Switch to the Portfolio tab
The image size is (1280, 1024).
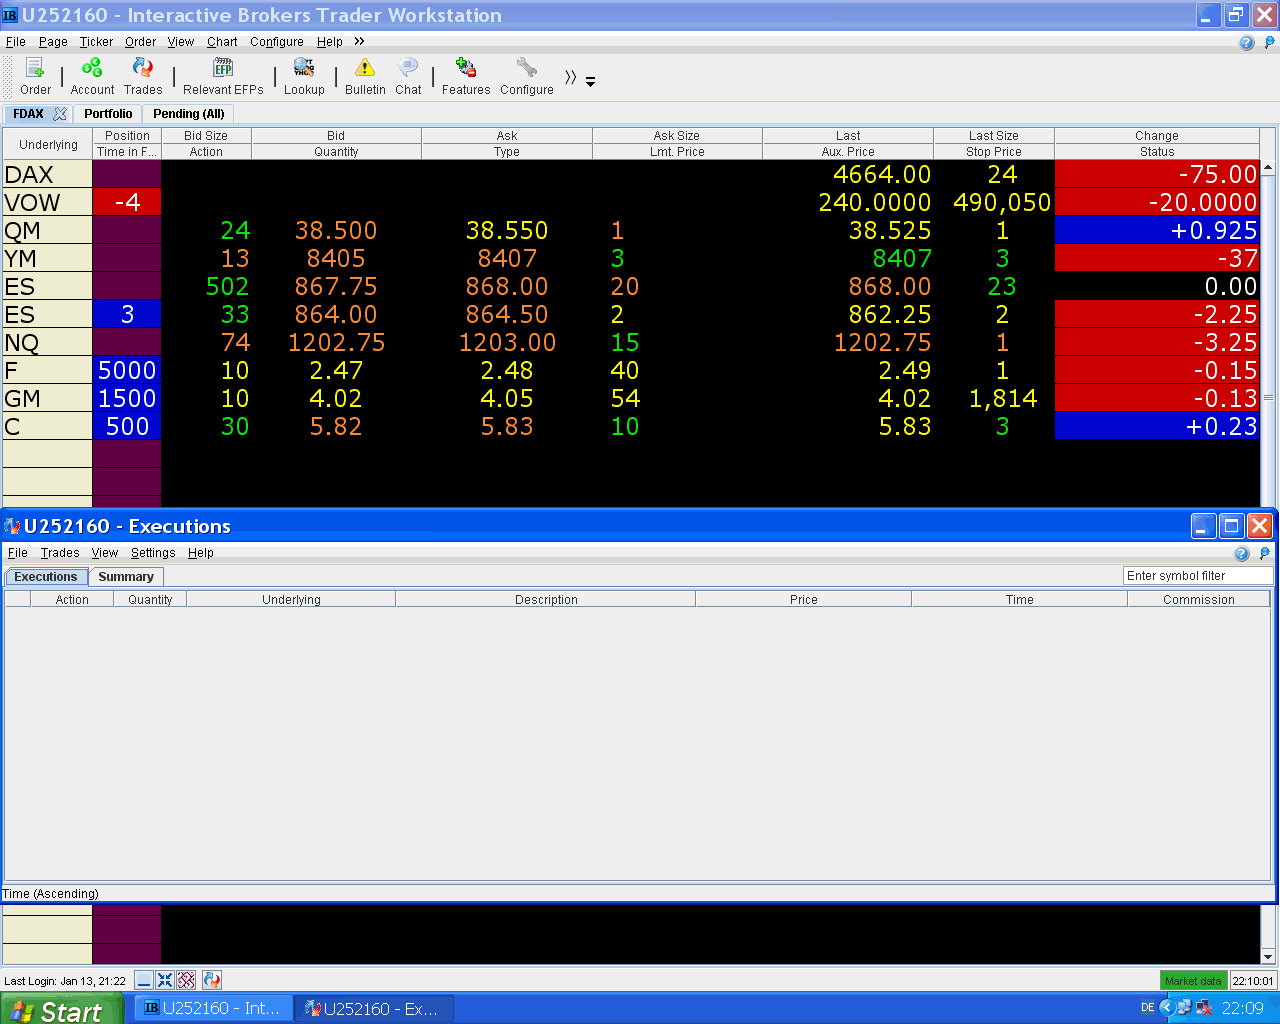point(108,114)
